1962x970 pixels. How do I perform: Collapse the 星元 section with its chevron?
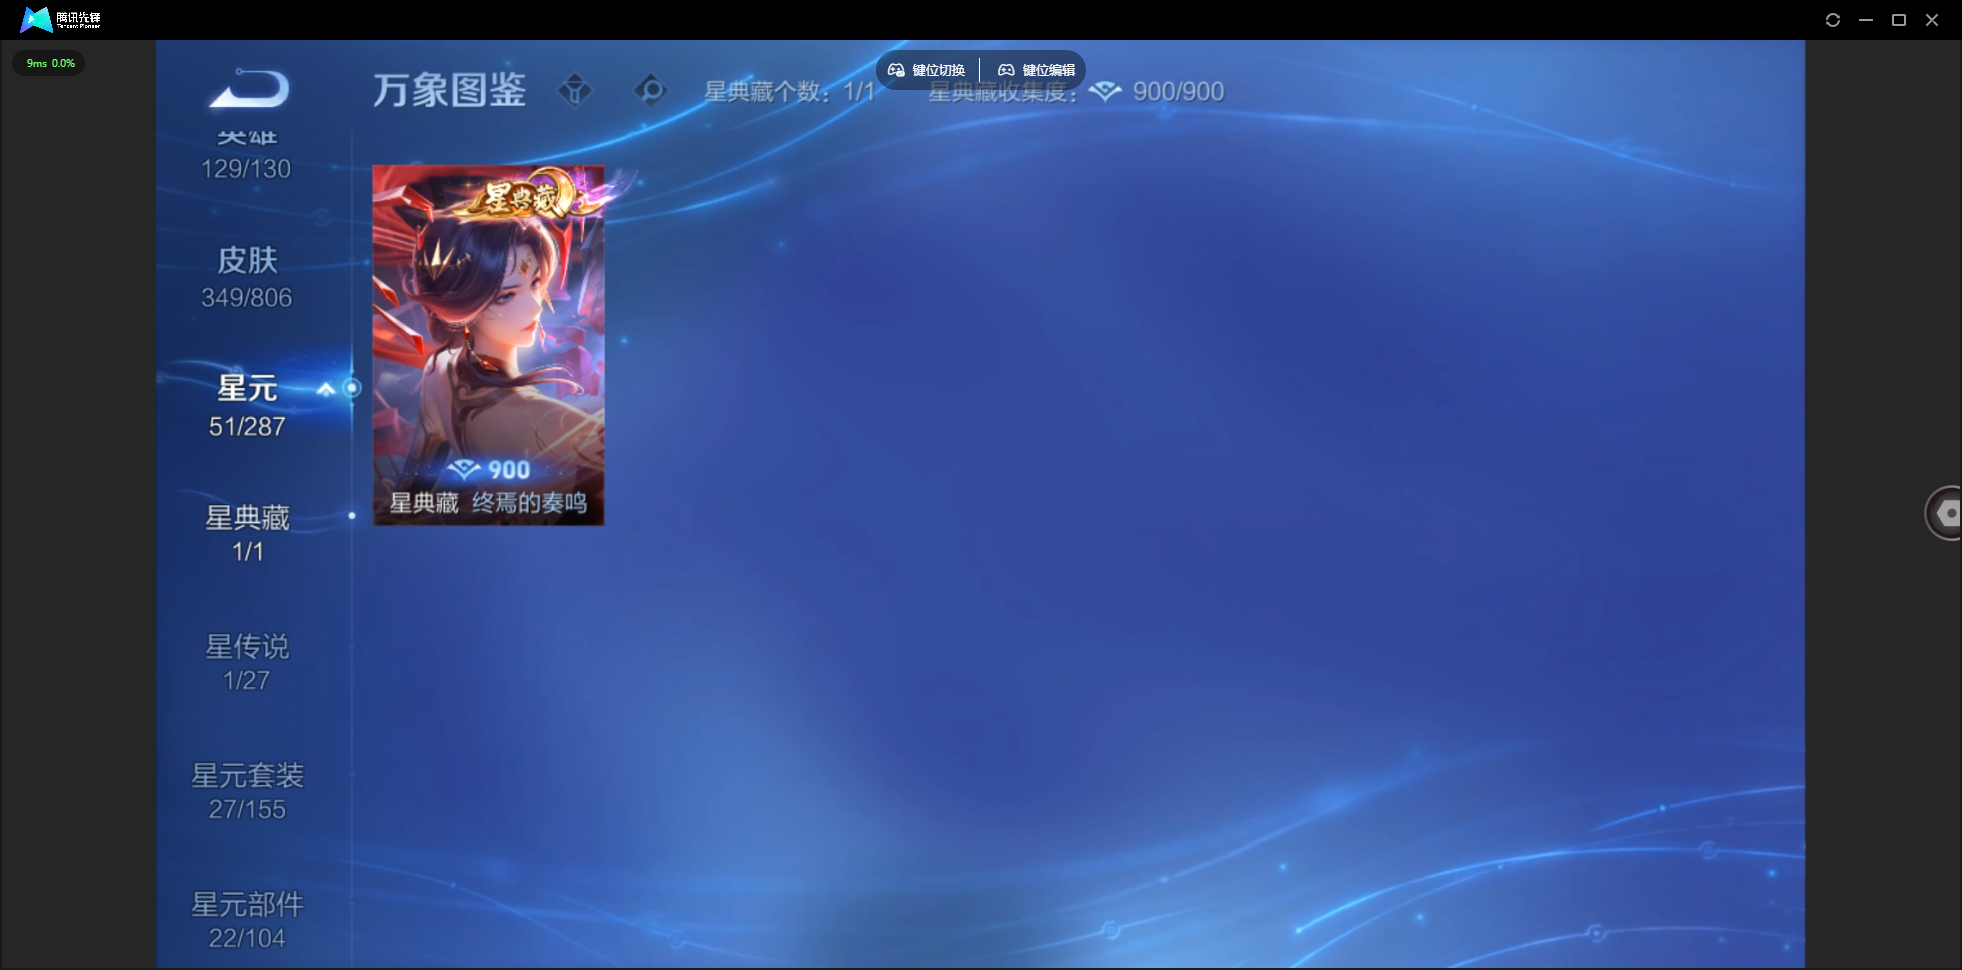pyautogui.click(x=326, y=389)
